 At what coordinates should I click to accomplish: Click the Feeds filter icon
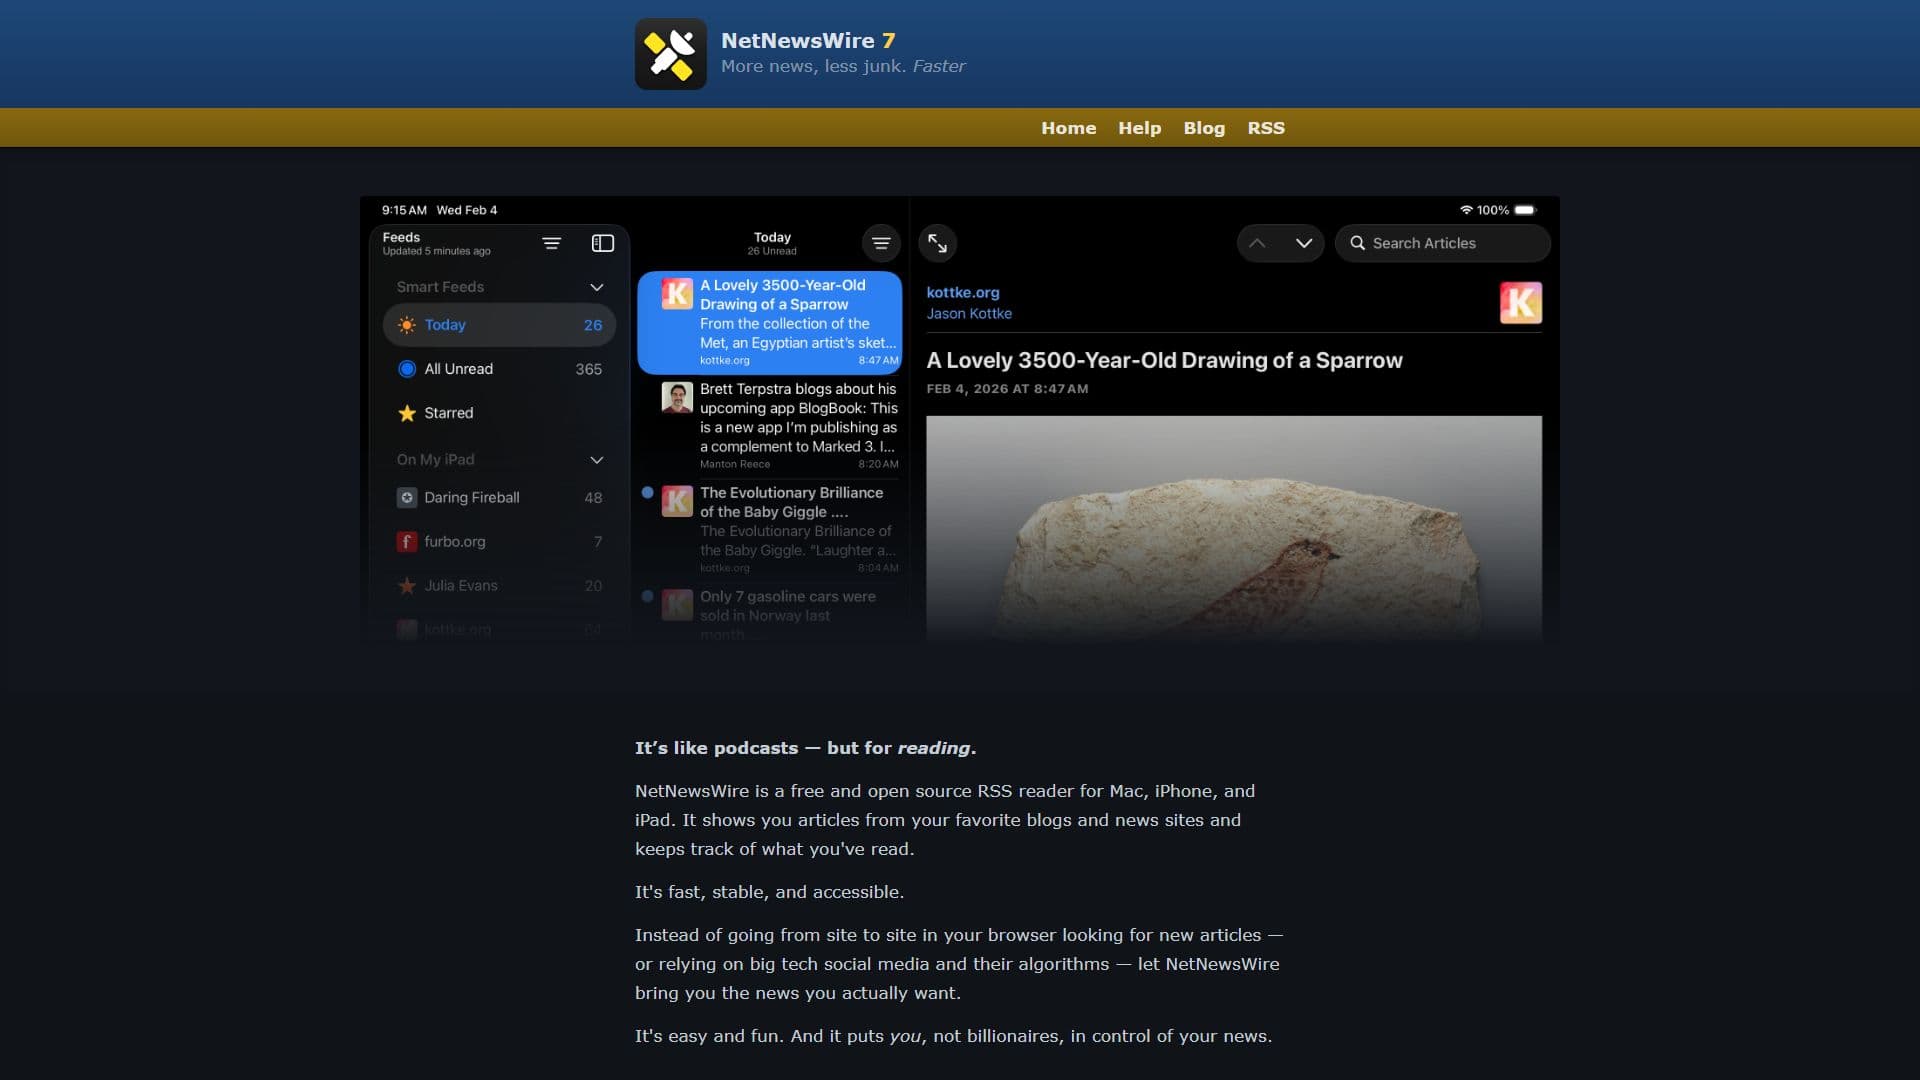(551, 243)
